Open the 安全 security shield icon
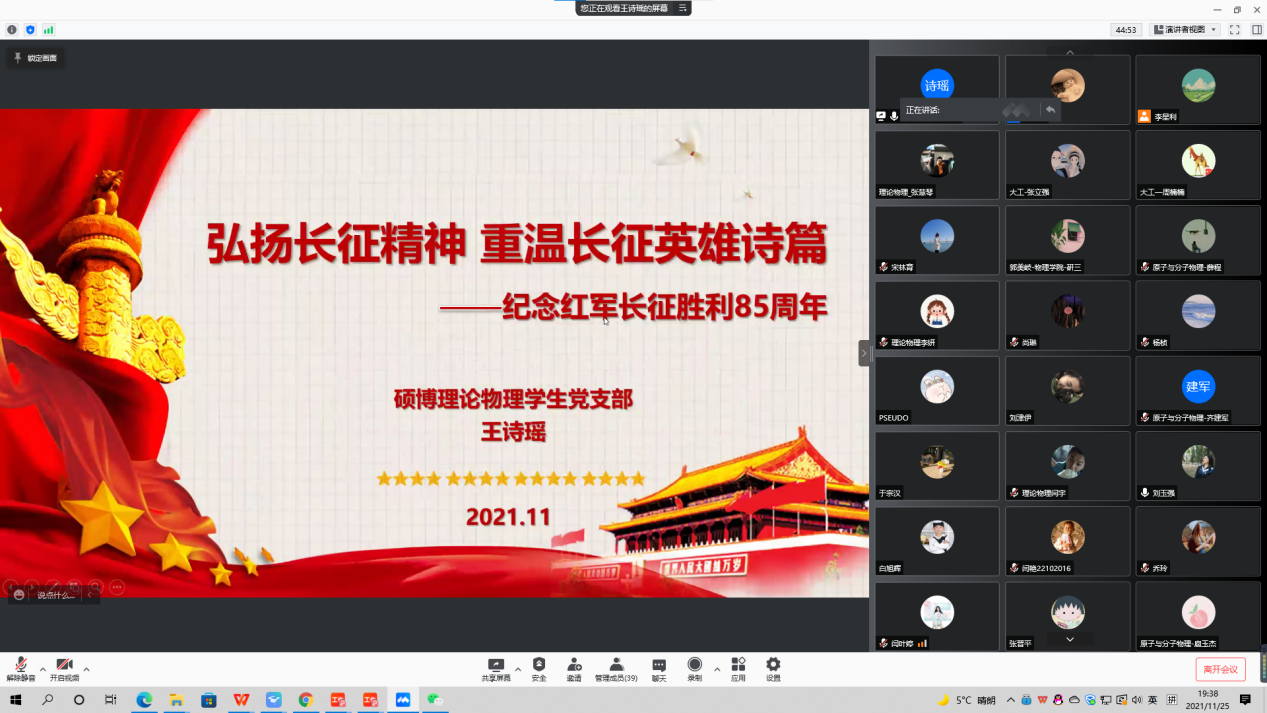1267x713 pixels. point(539,666)
